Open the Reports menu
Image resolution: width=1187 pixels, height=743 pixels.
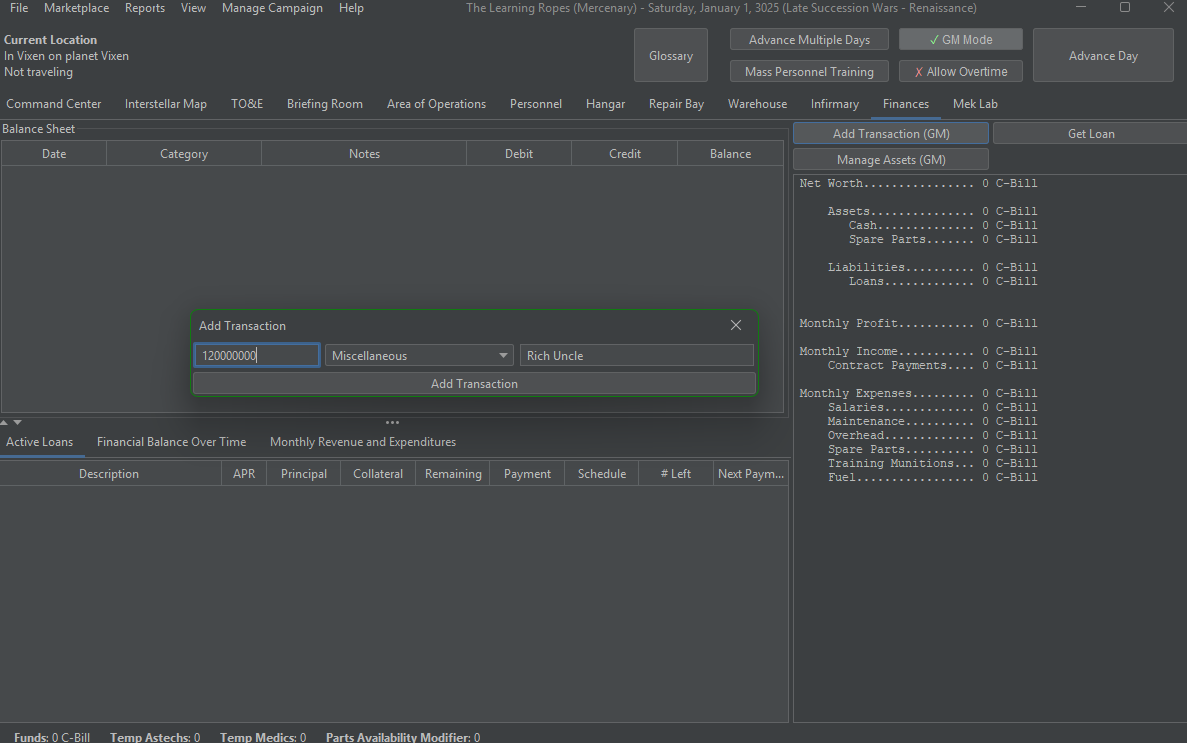(145, 8)
